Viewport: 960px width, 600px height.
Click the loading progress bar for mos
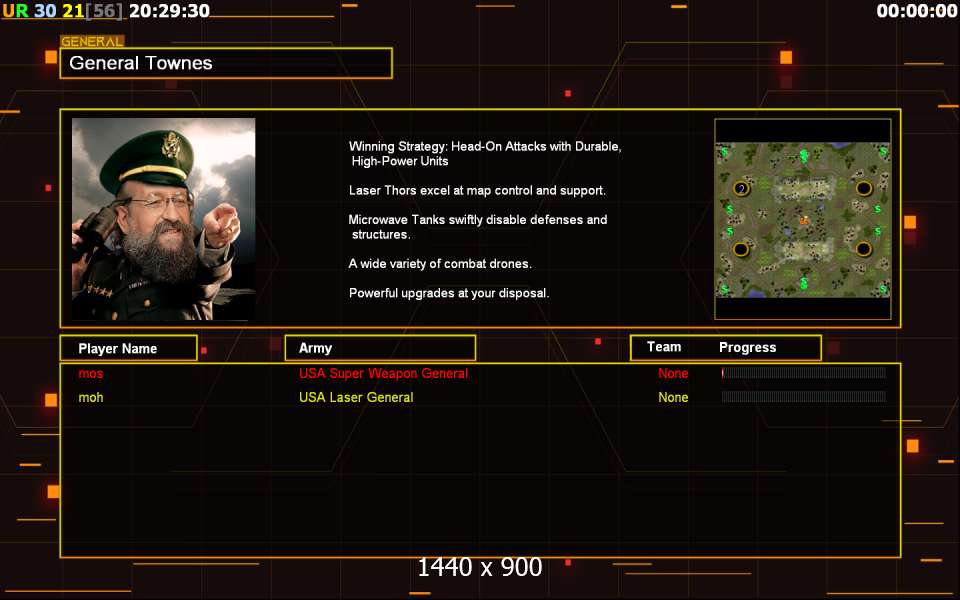click(804, 373)
